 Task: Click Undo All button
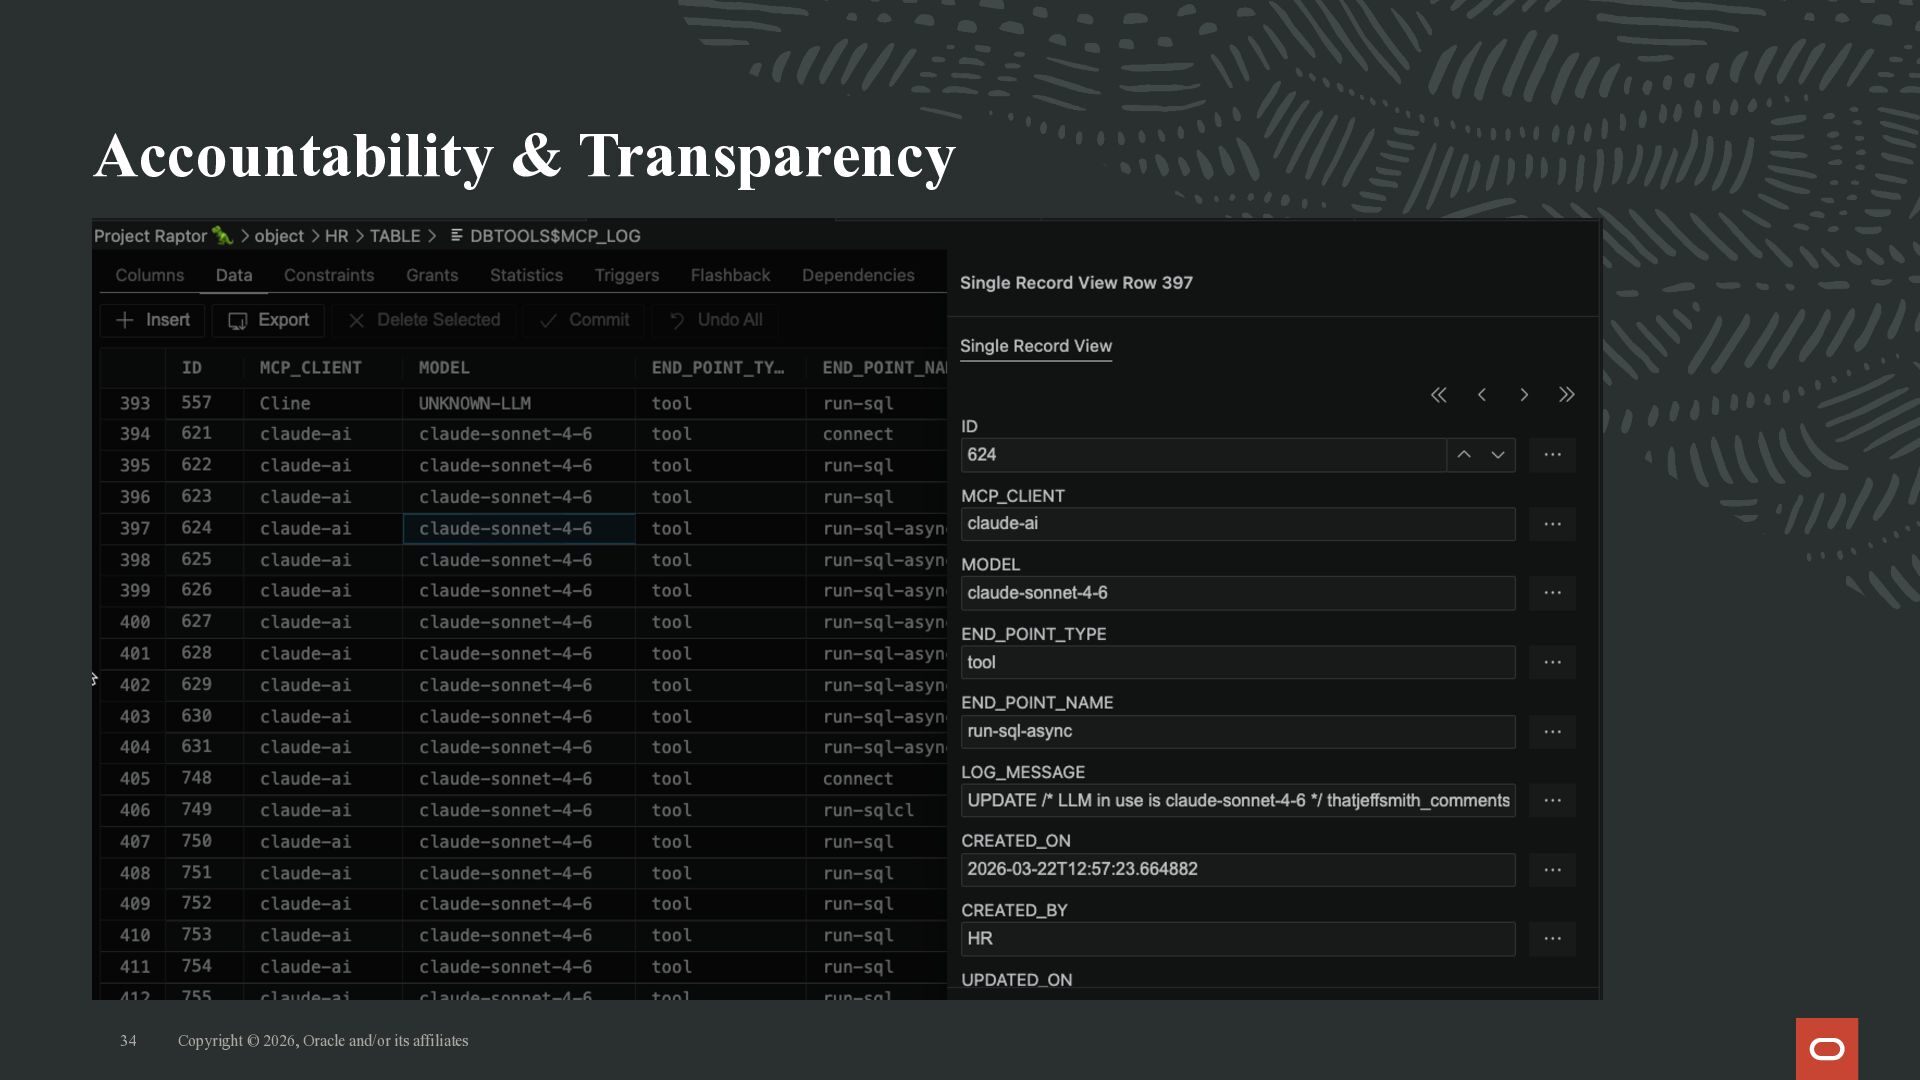(x=716, y=320)
